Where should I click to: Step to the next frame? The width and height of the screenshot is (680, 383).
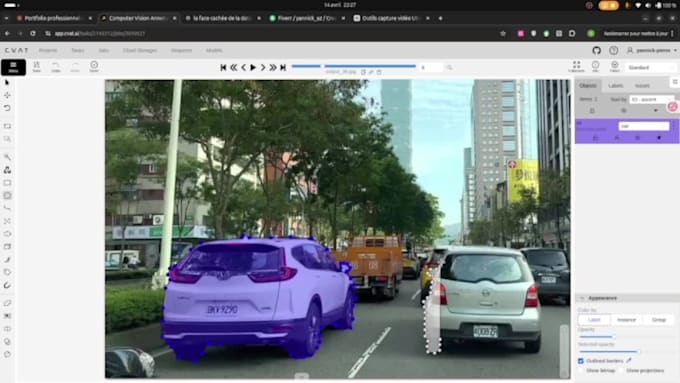click(x=263, y=67)
